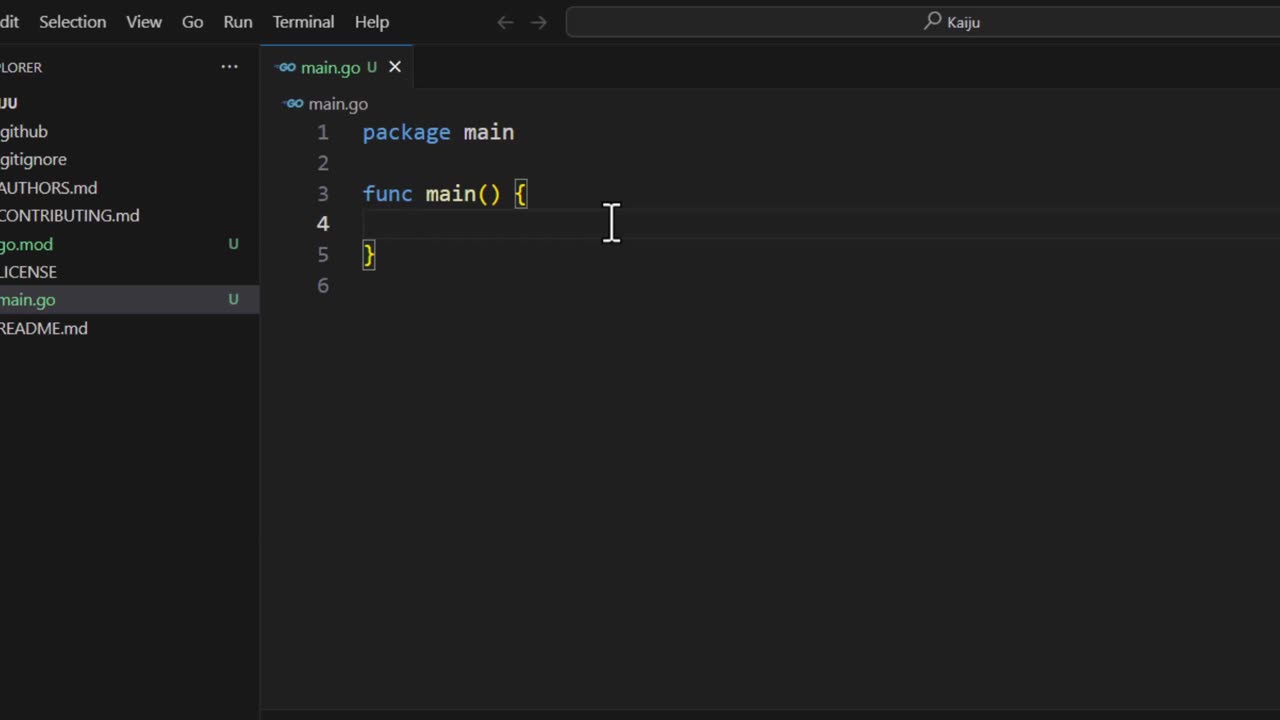Click the word 'package' on line 1
The width and height of the screenshot is (1280, 720).
[406, 132]
